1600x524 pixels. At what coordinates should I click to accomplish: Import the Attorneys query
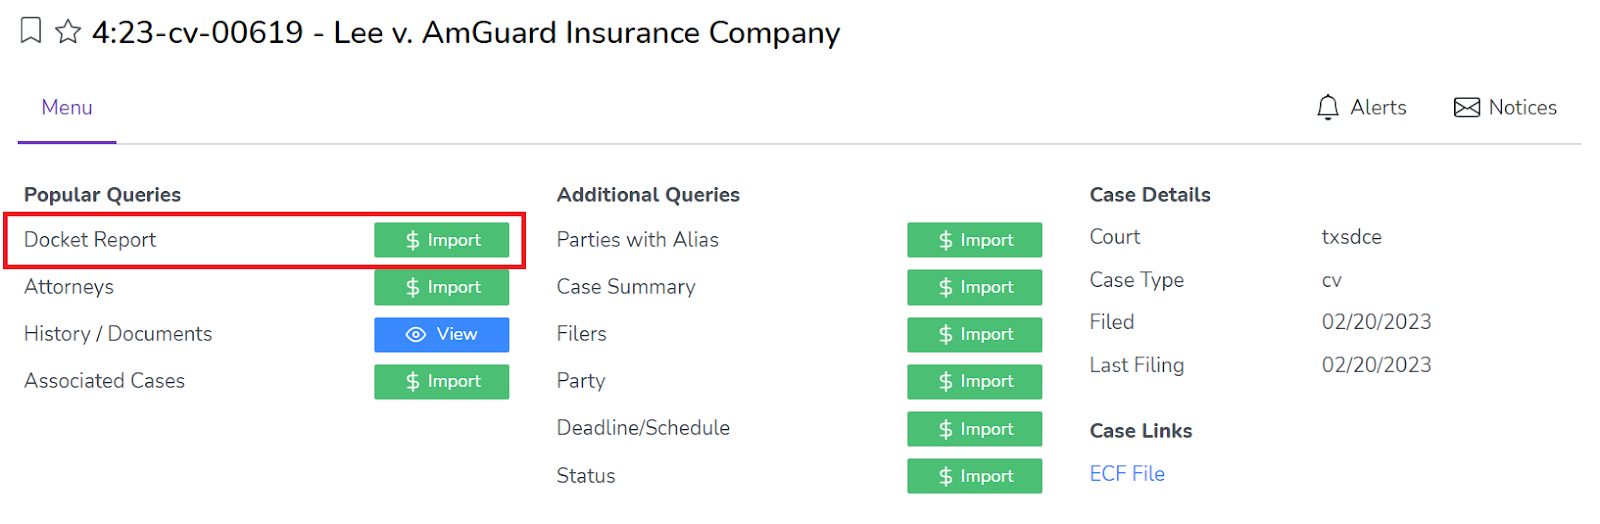click(x=441, y=287)
